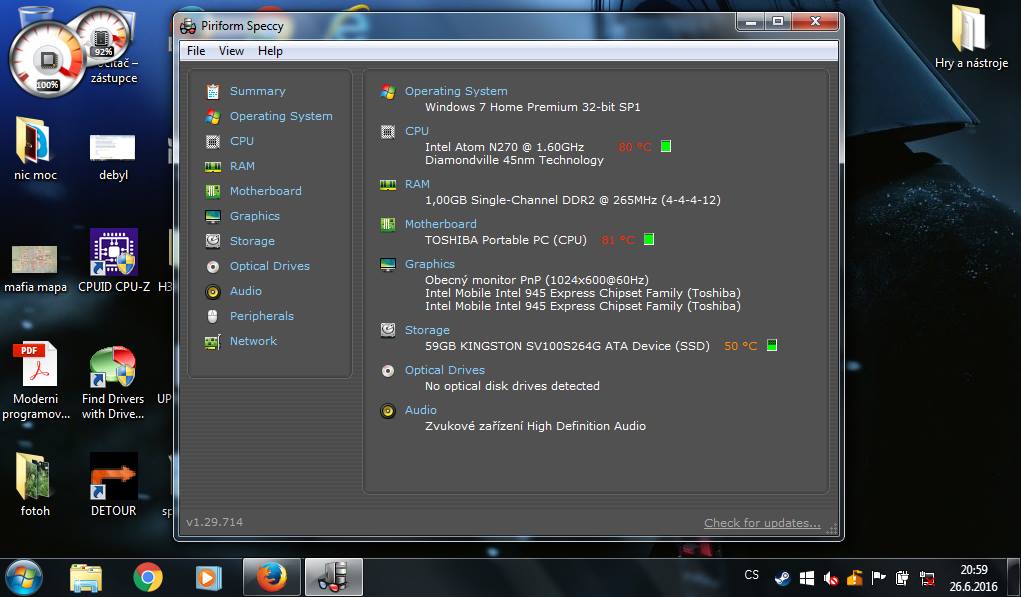This screenshot has height=597, width=1021.
Task: Click the 50 °C storage temperature value
Action: 740,346
